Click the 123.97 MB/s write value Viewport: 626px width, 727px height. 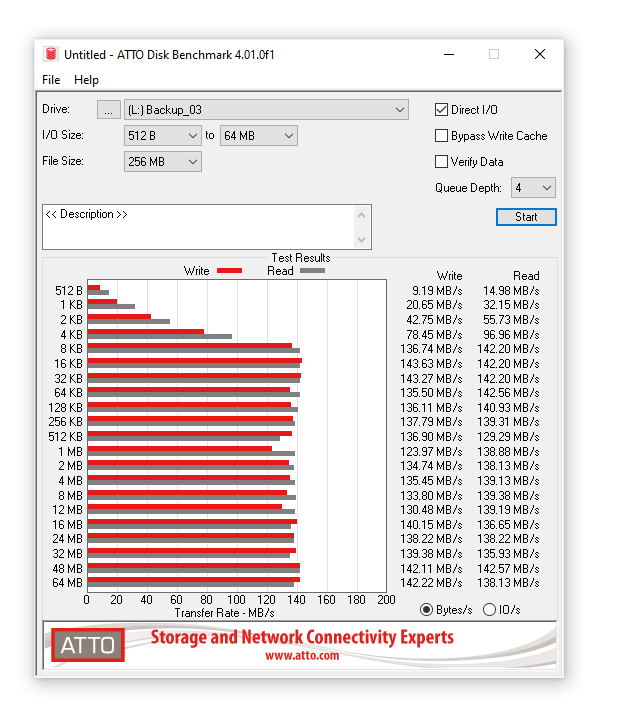(x=431, y=452)
